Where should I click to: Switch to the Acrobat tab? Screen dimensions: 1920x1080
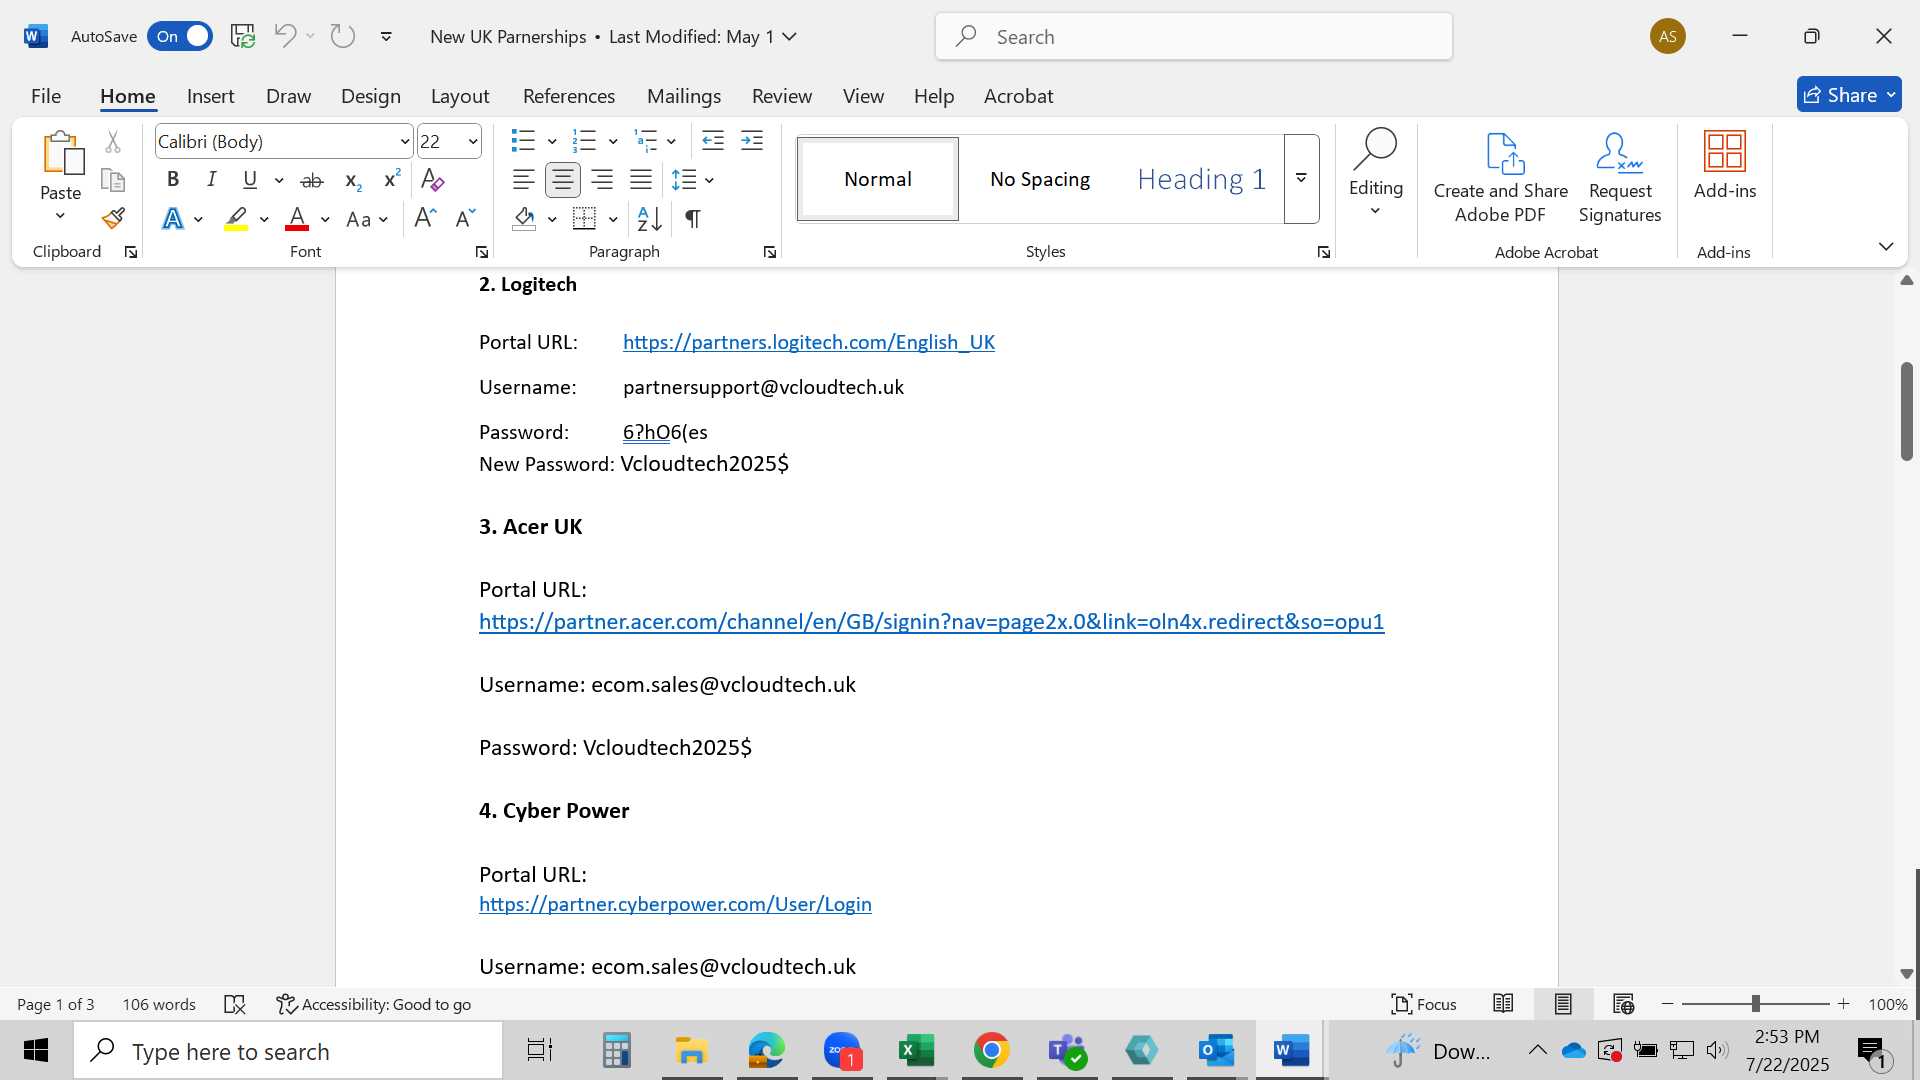point(1018,96)
